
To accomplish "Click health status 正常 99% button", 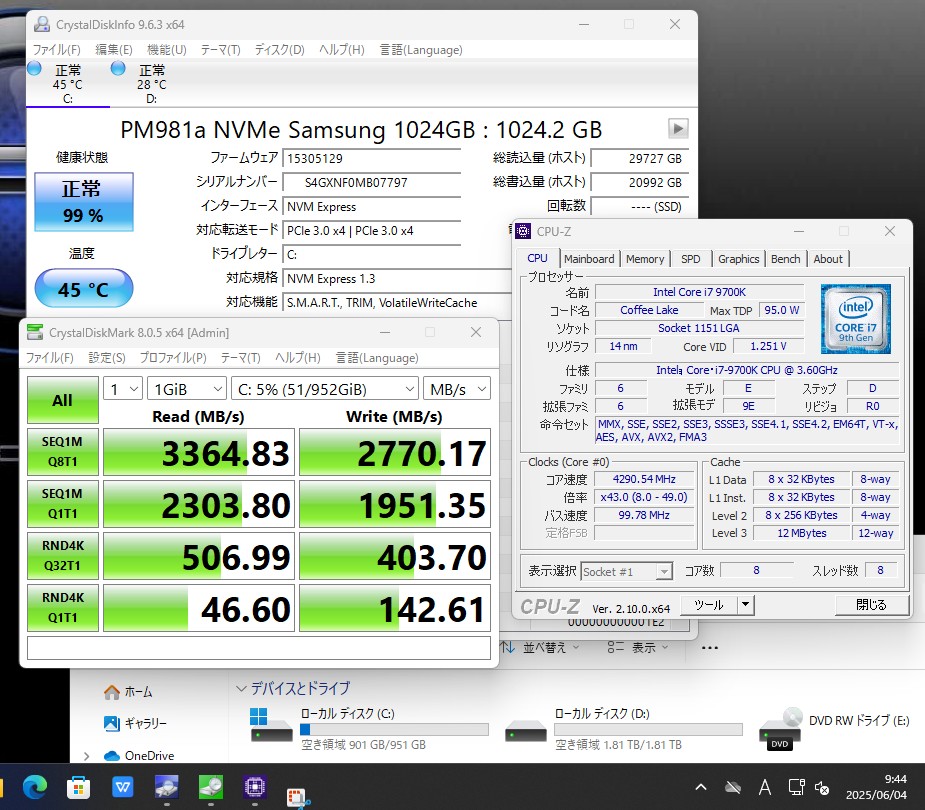I will (x=84, y=202).
